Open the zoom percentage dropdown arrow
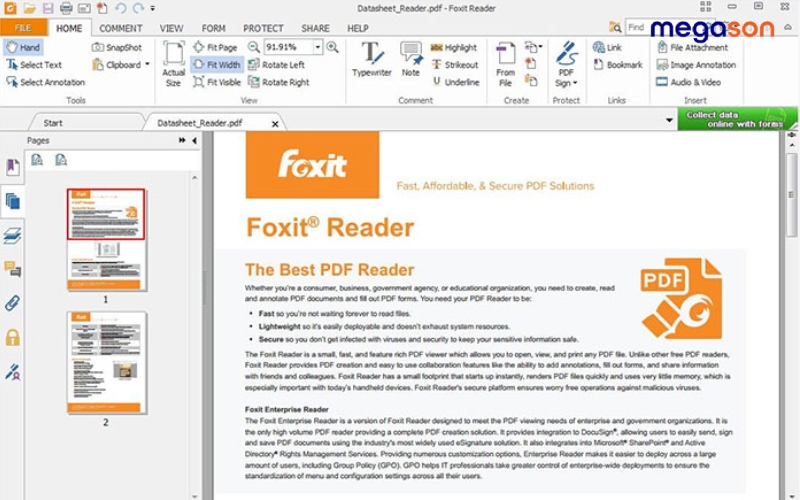 pos(318,47)
